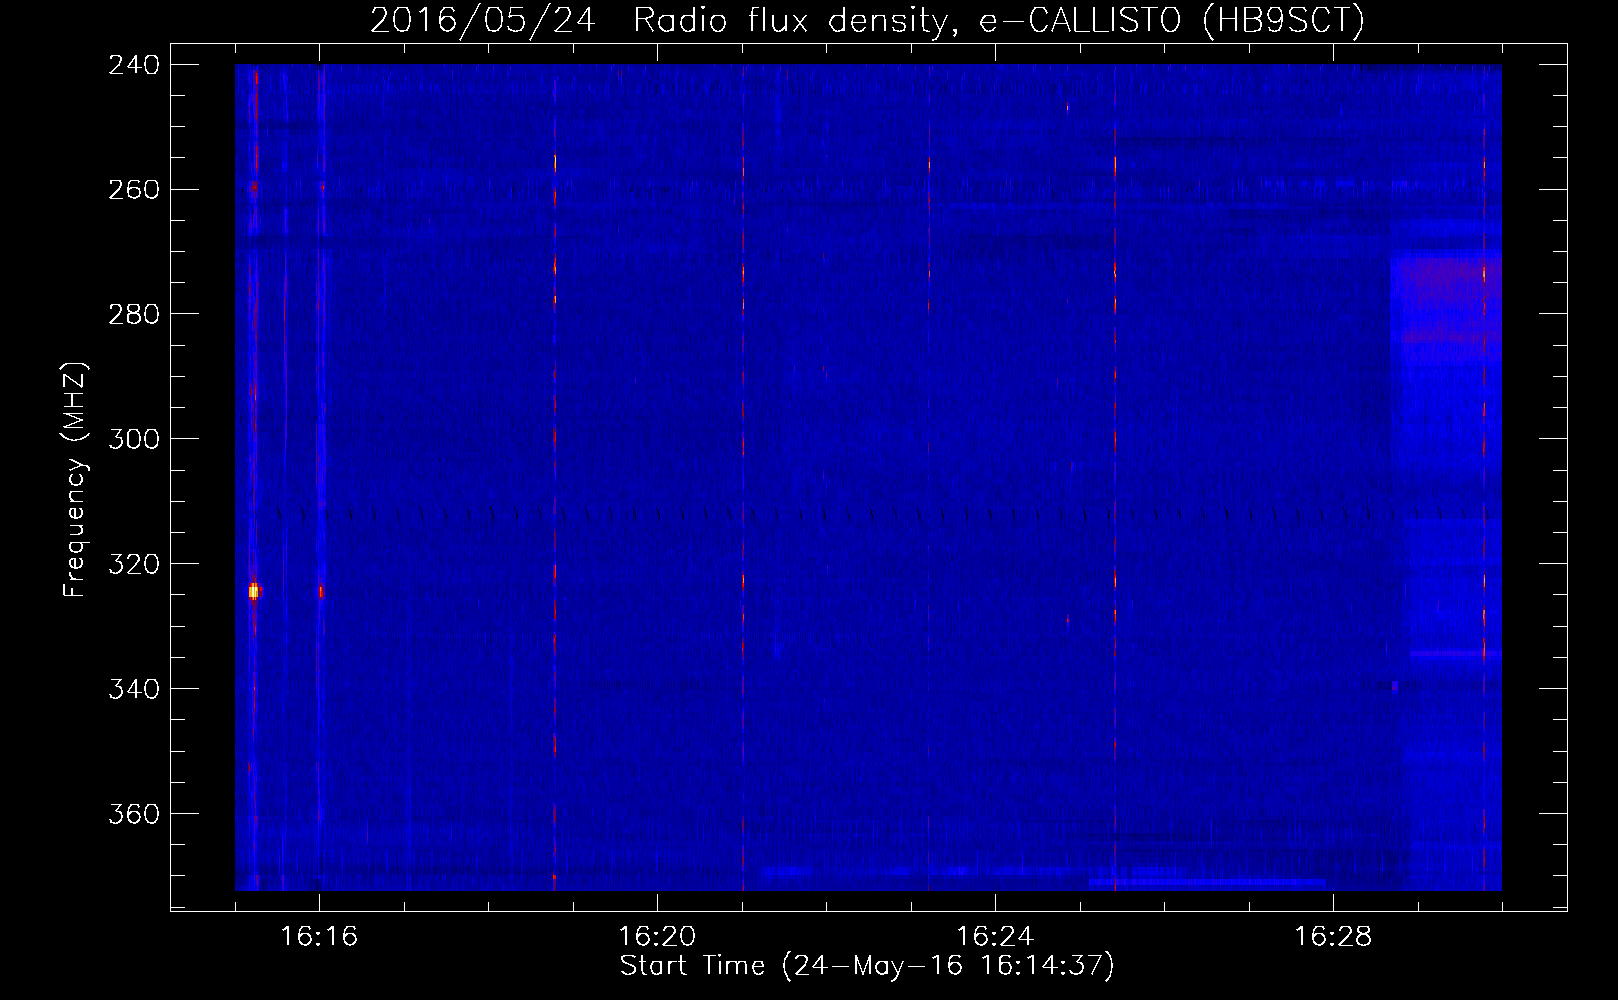Viewport: 1618px width, 1000px height.
Task: Click the 320 frequency tick label
Action: click(133, 565)
